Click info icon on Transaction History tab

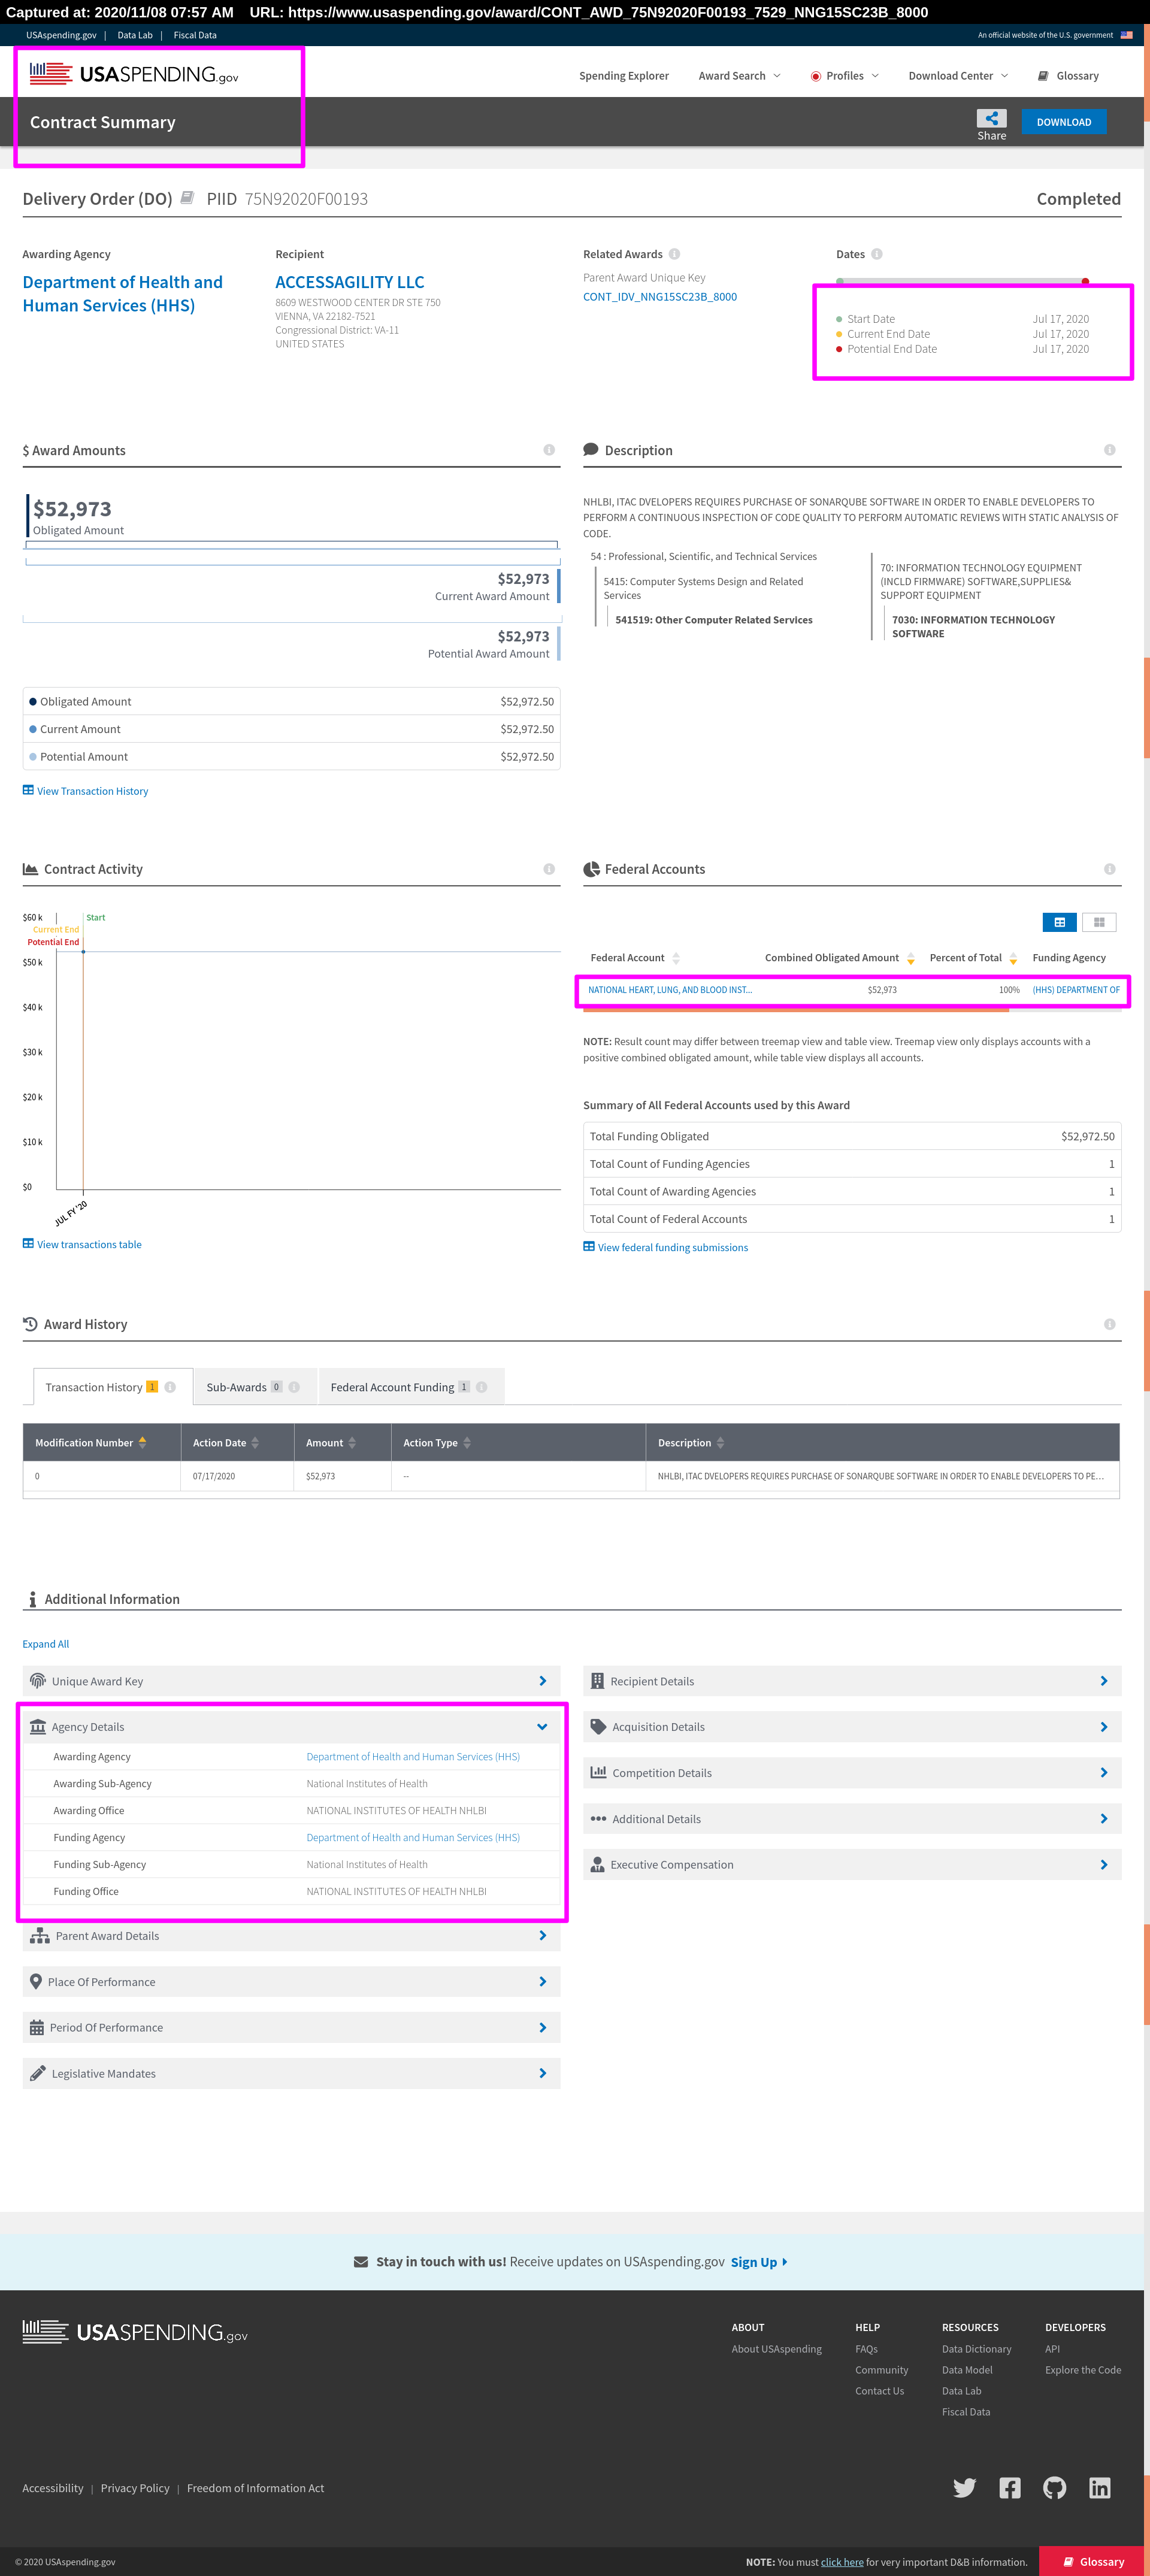click(170, 1387)
